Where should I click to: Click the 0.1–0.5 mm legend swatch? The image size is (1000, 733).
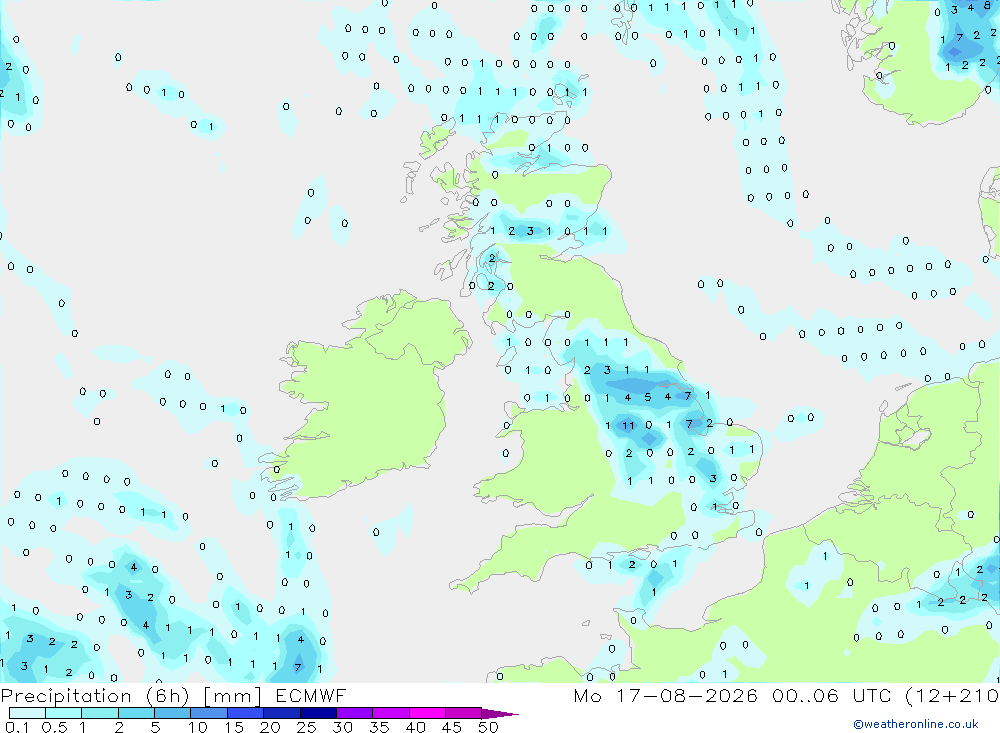[x=27, y=713]
